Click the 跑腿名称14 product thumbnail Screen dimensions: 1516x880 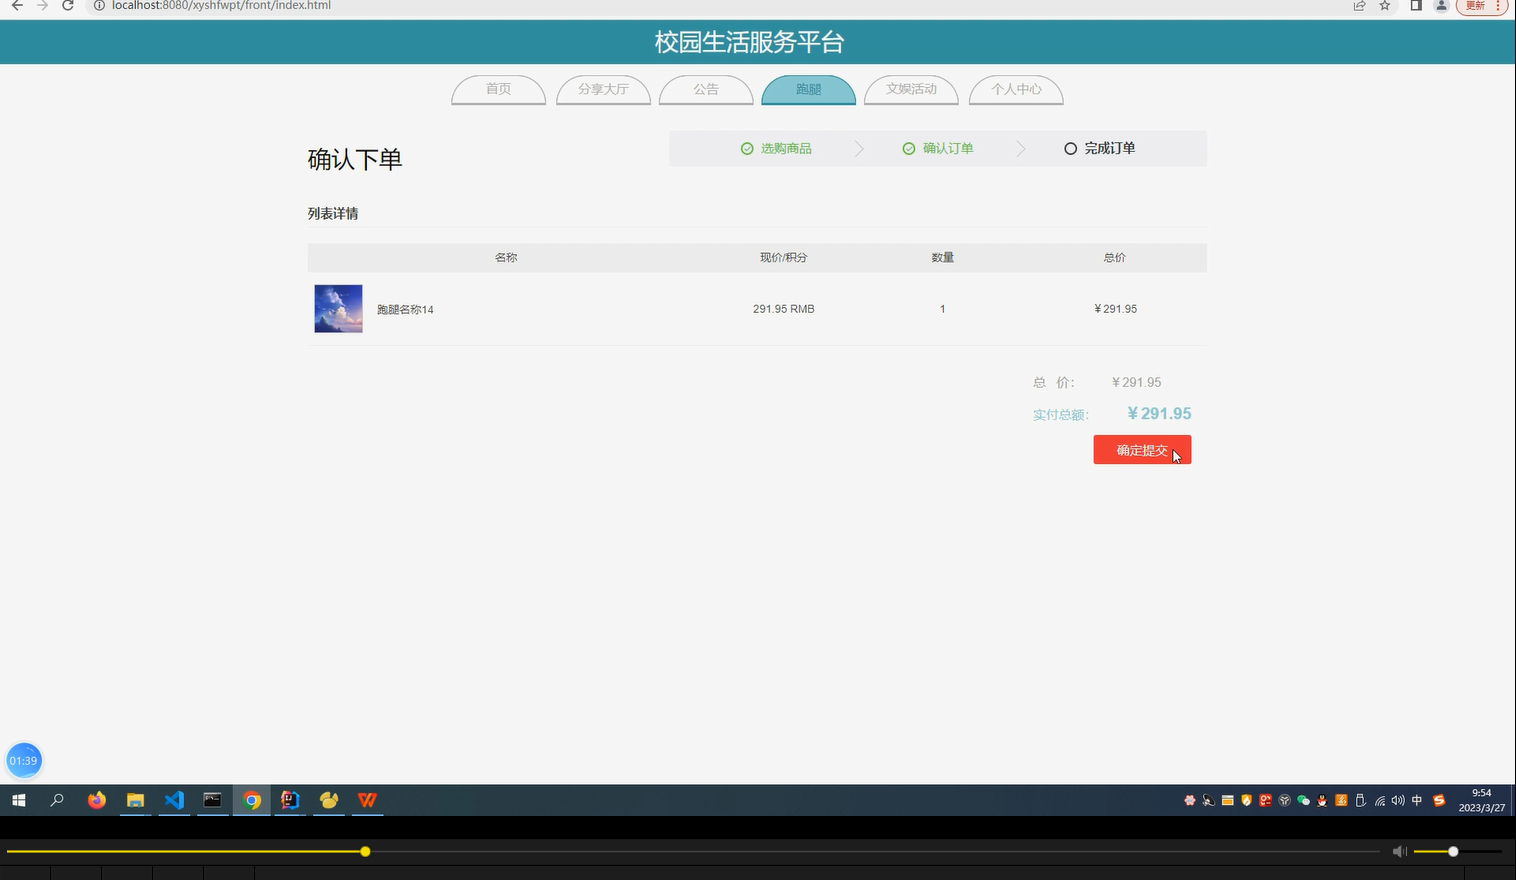(338, 308)
